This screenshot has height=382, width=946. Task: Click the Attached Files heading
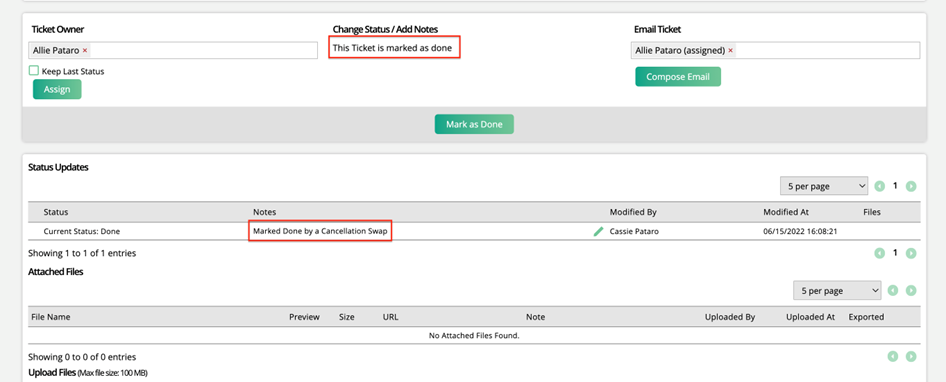(56, 272)
